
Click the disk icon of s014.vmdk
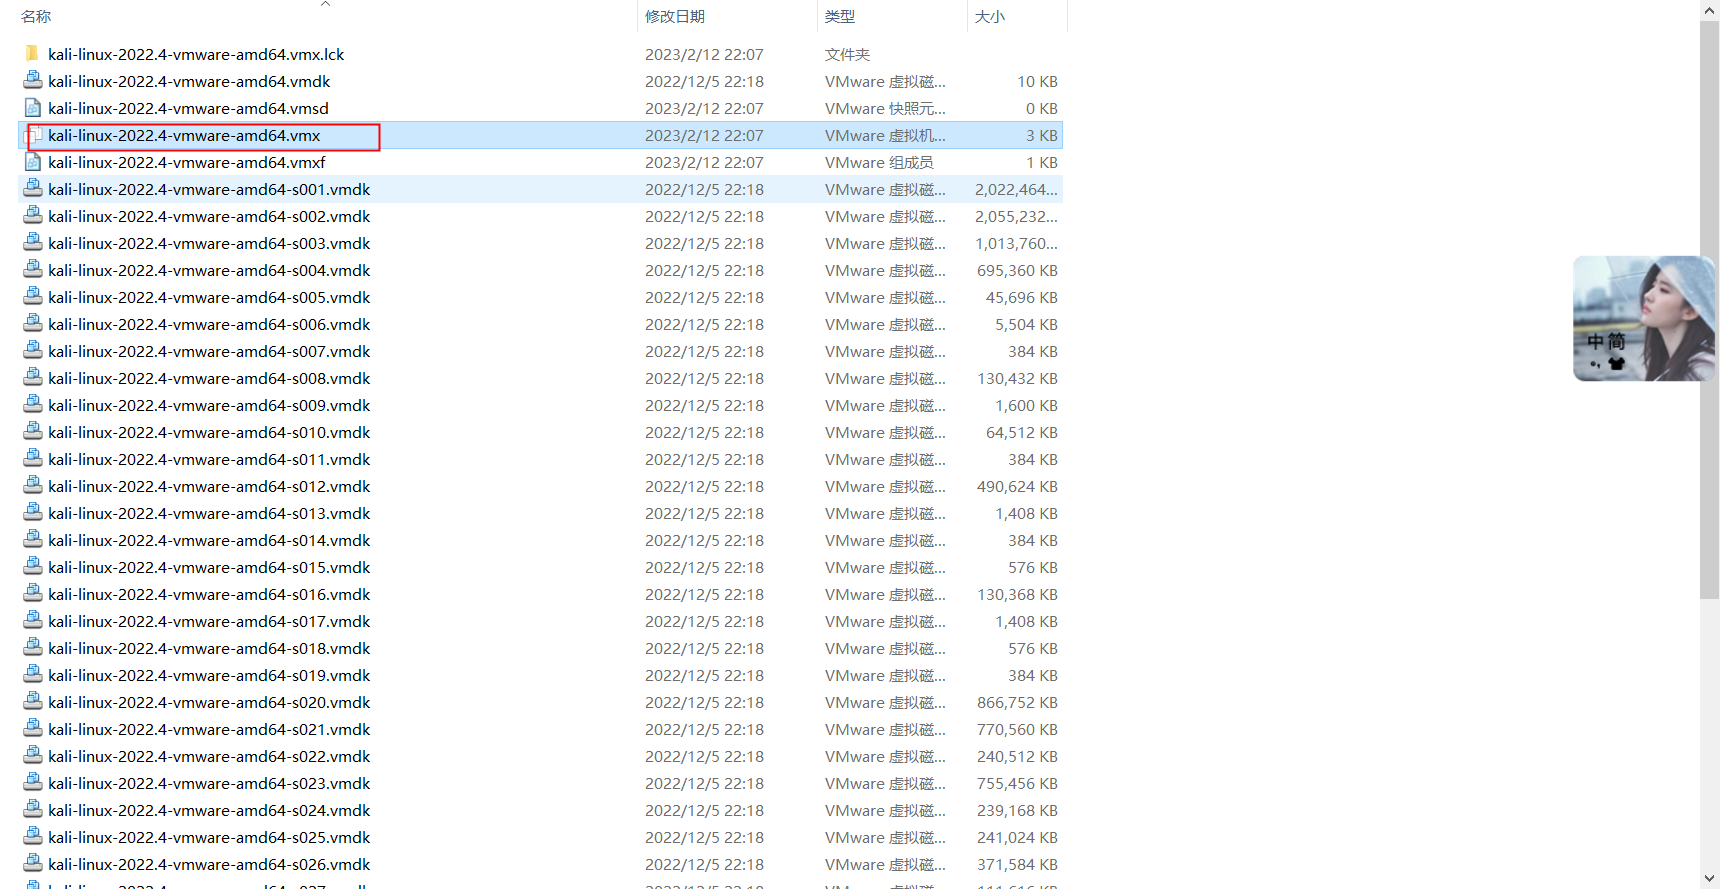click(x=32, y=539)
